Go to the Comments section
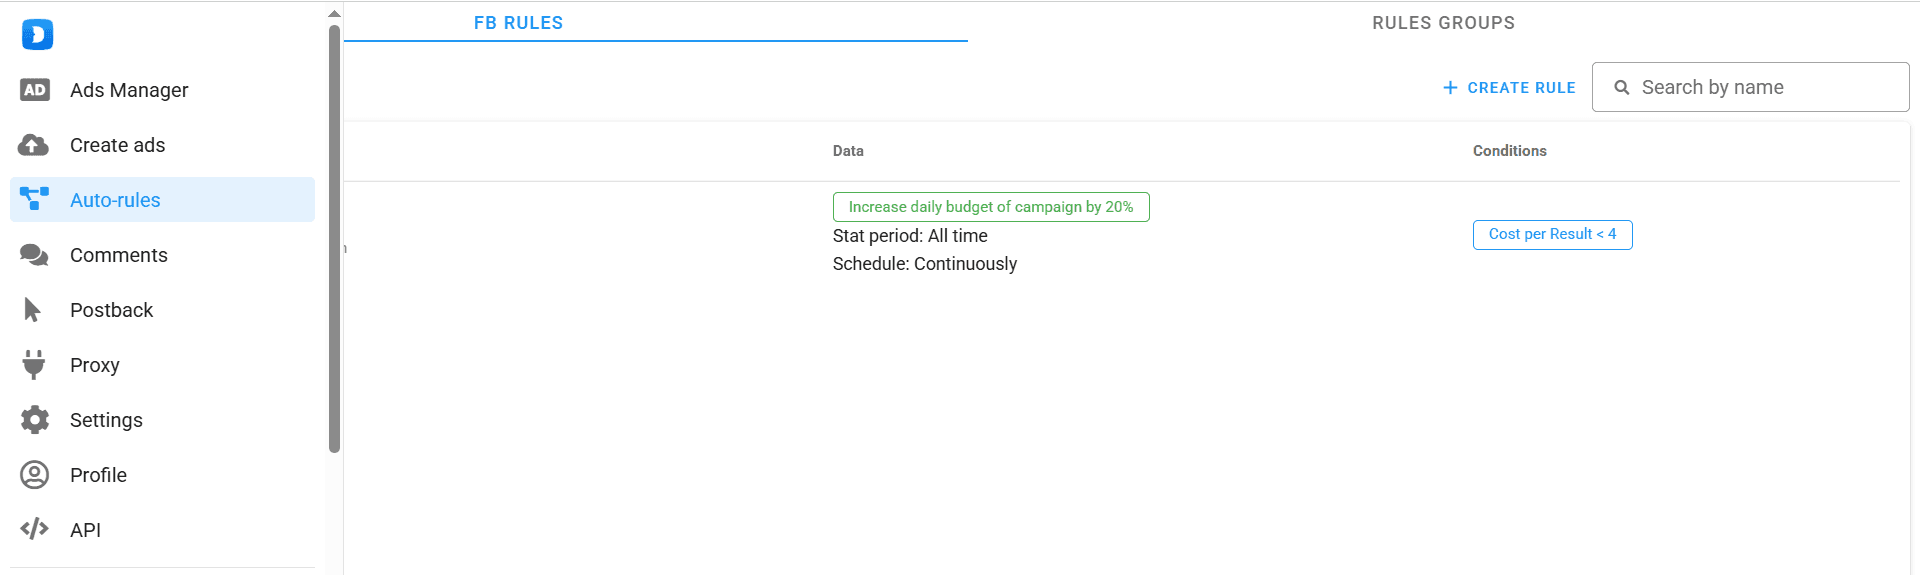This screenshot has width=1920, height=575. click(x=118, y=255)
